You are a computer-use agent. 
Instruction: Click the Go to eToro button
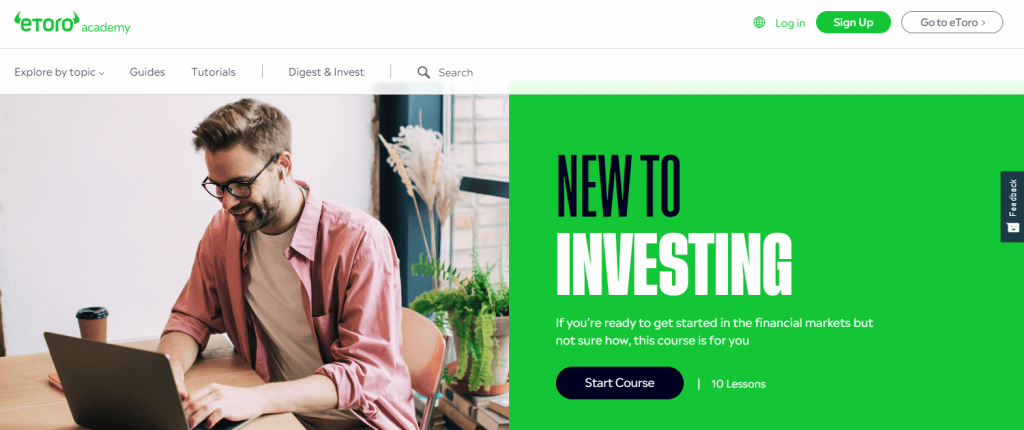(x=952, y=22)
